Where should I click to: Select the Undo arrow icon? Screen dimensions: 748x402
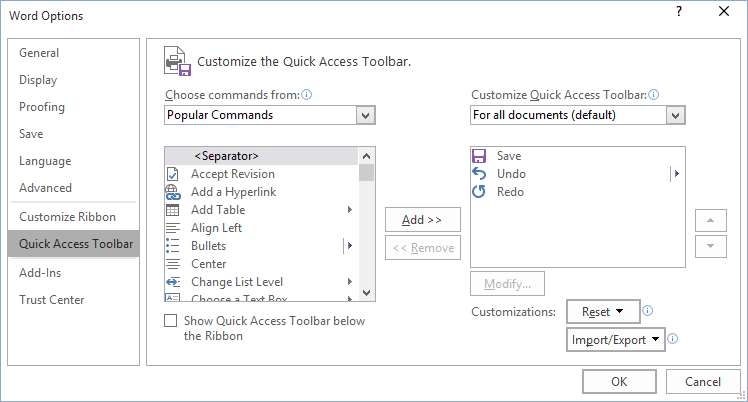click(x=479, y=174)
